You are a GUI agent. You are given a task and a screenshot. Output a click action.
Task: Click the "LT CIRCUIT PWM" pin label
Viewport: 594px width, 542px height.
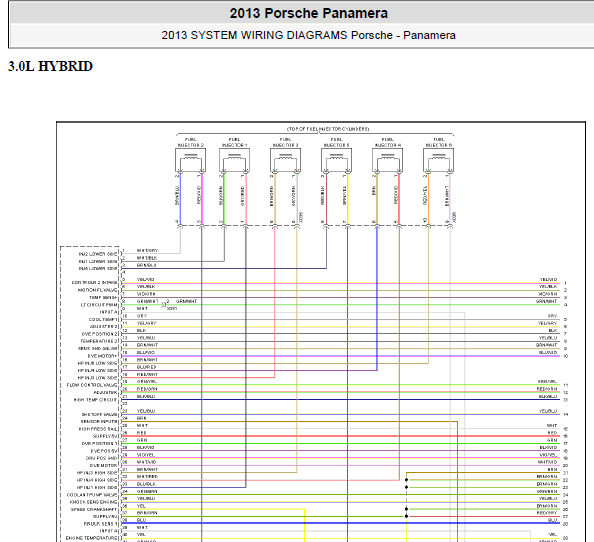[99, 305]
